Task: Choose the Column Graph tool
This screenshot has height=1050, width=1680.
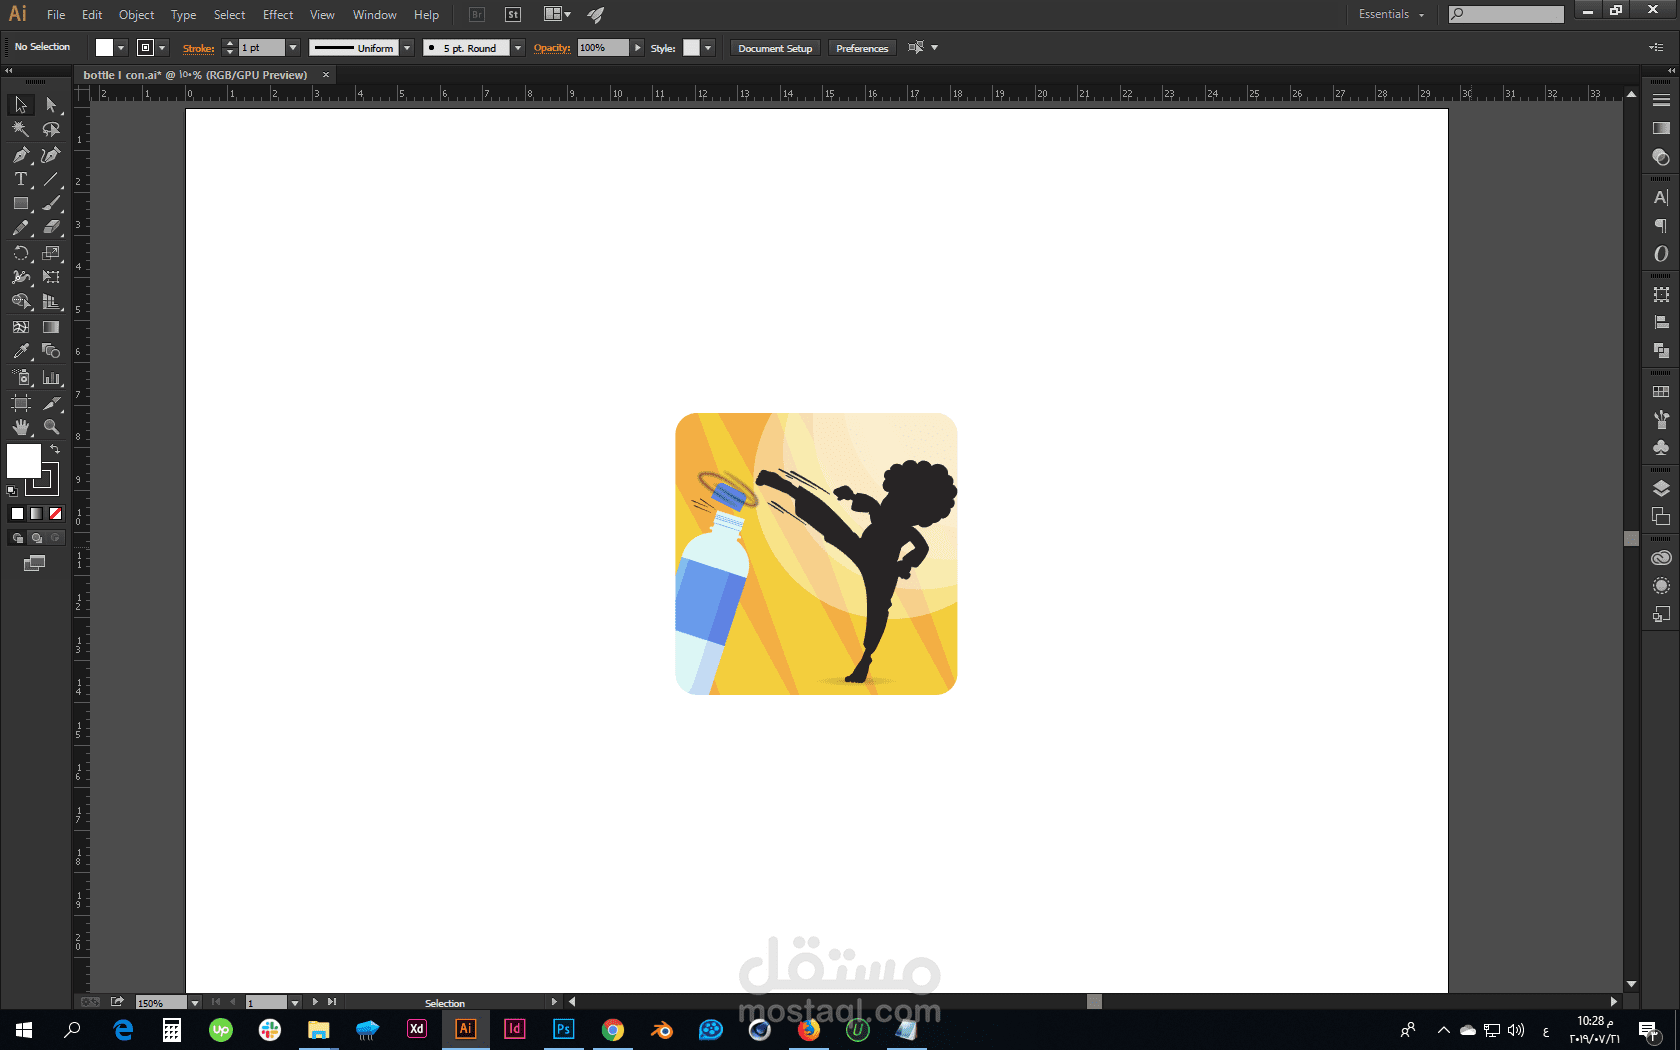Action: pos(51,377)
